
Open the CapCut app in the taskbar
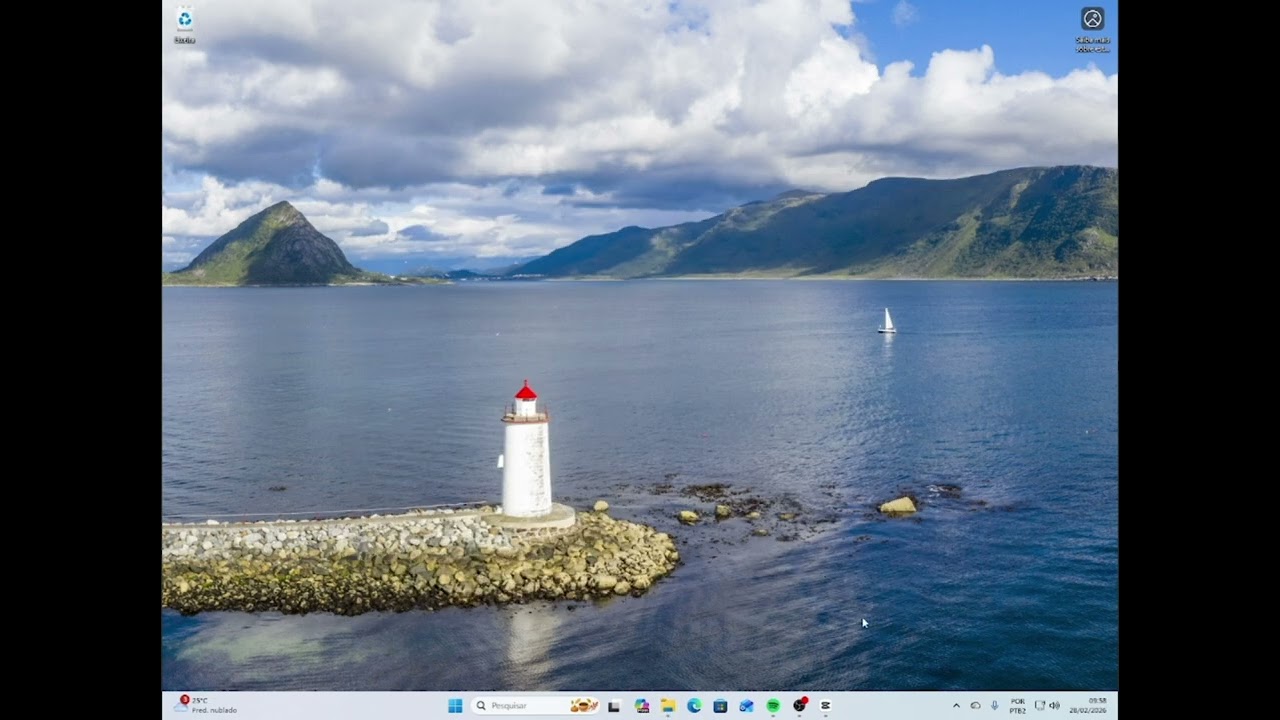click(x=825, y=705)
